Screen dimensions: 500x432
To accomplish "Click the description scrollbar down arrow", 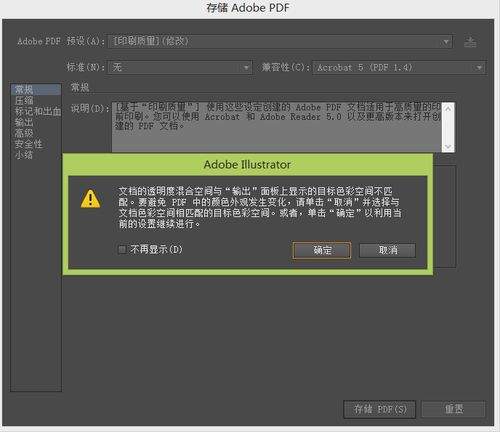I will (x=448, y=147).
